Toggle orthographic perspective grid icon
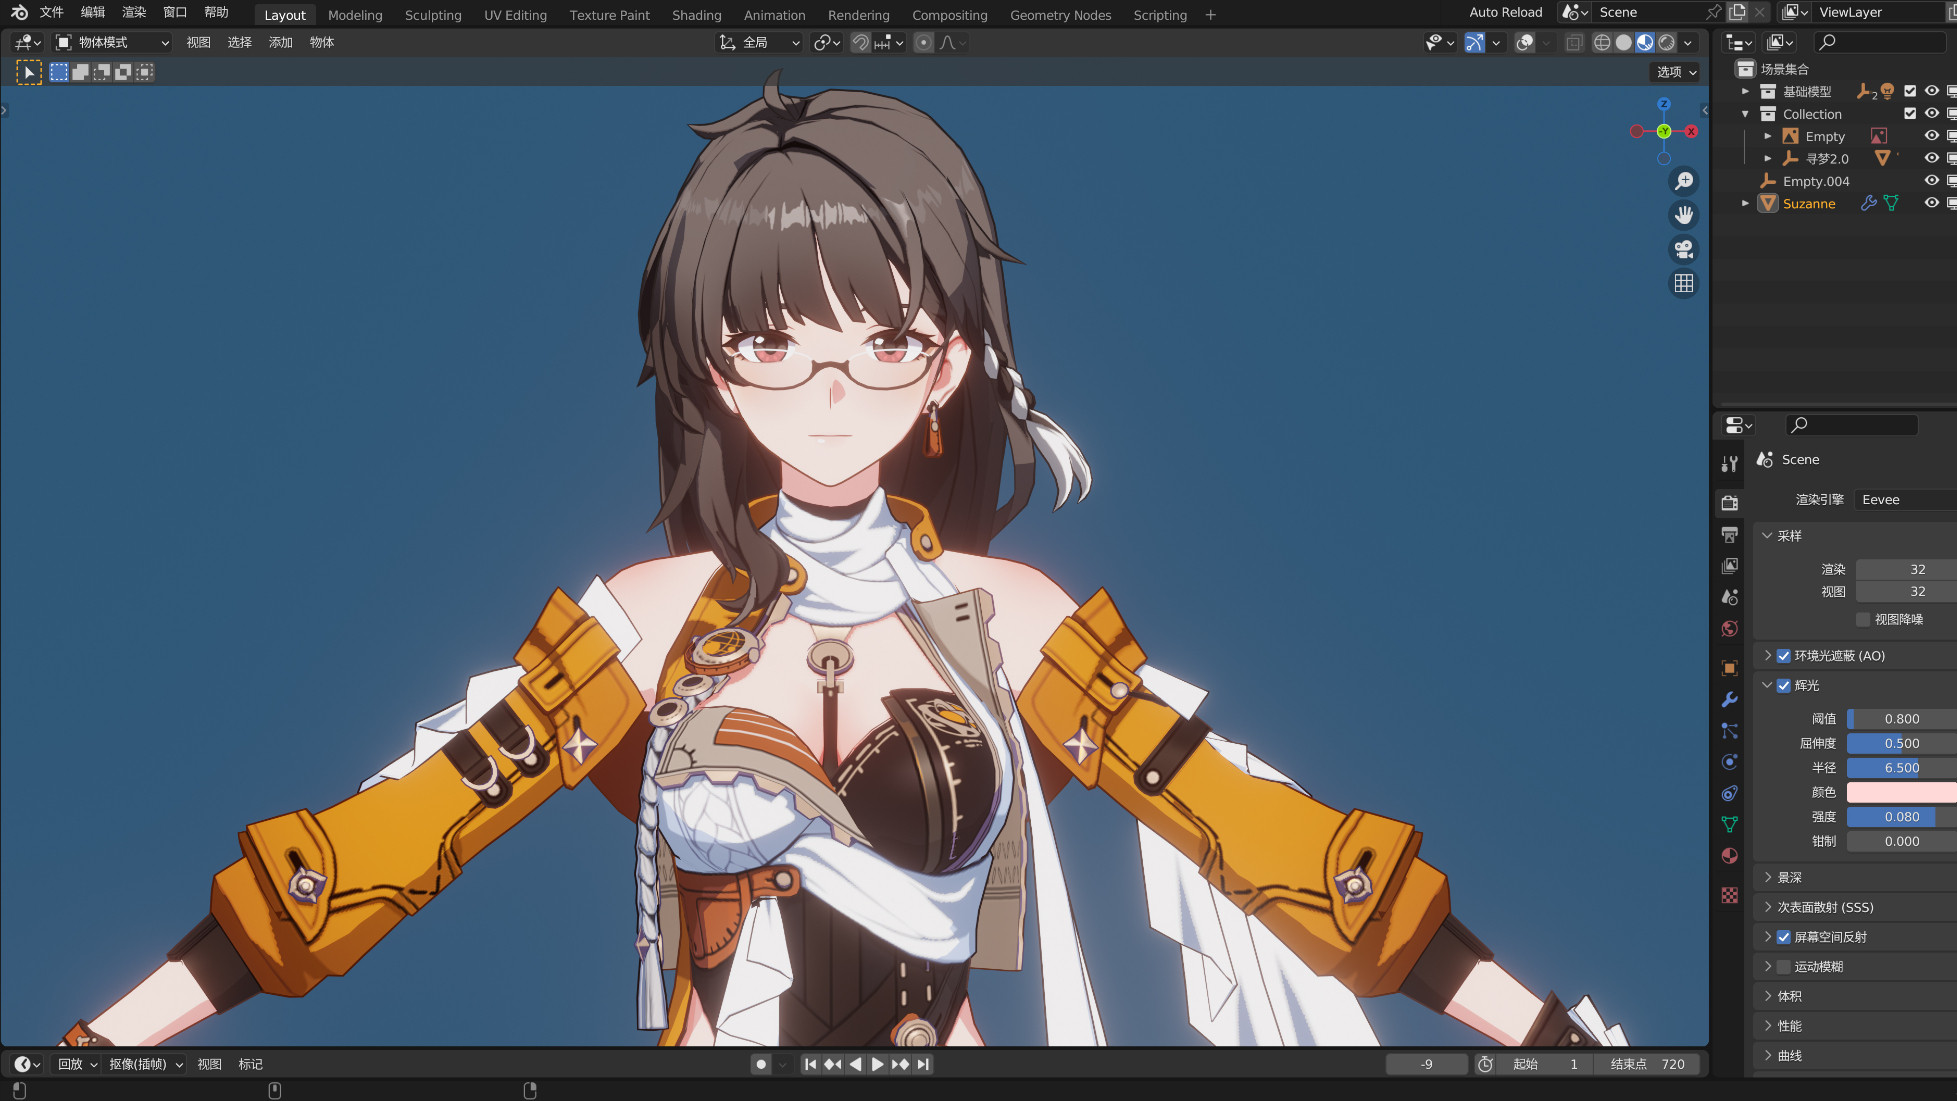The image size is (1957, 1101). (1684, 284)
